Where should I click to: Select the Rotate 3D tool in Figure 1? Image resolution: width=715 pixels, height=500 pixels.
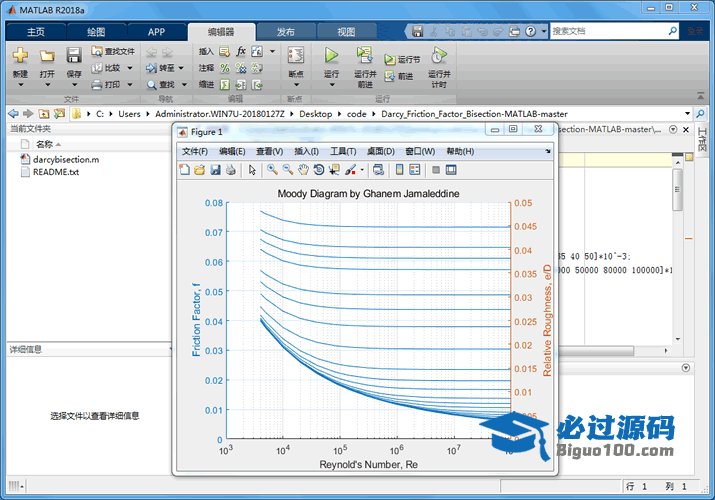(319, 170)
